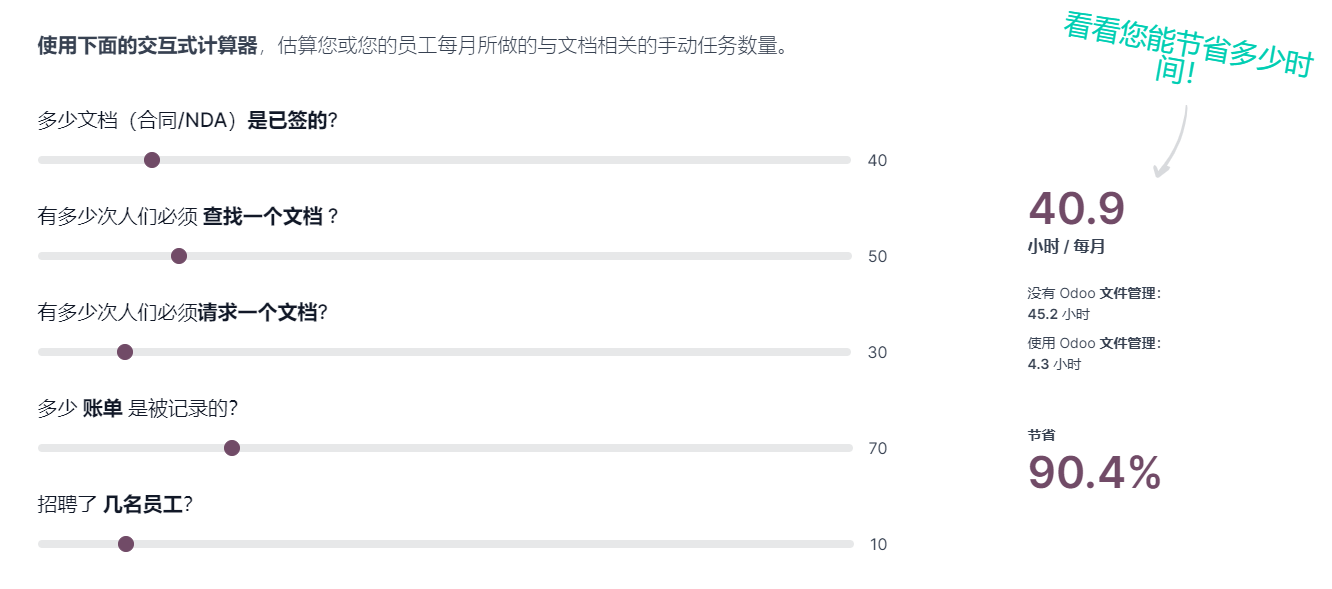Click the middle of the 请求一个文档 track

pos(445,352)
